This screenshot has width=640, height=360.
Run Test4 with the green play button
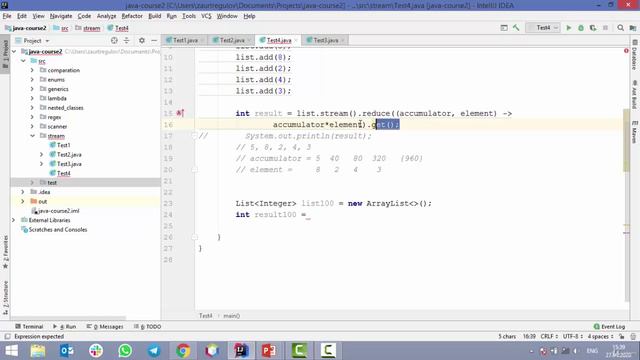click(x=569, y=28)
